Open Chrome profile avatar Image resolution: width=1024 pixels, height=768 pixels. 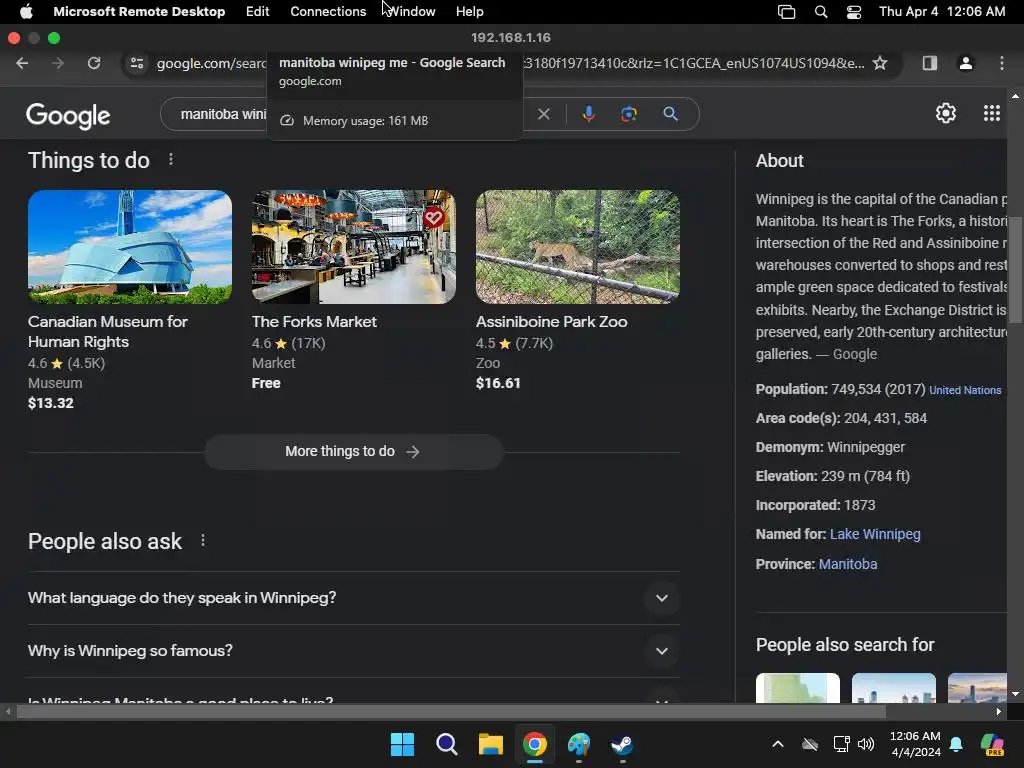(x=965, y=63)
